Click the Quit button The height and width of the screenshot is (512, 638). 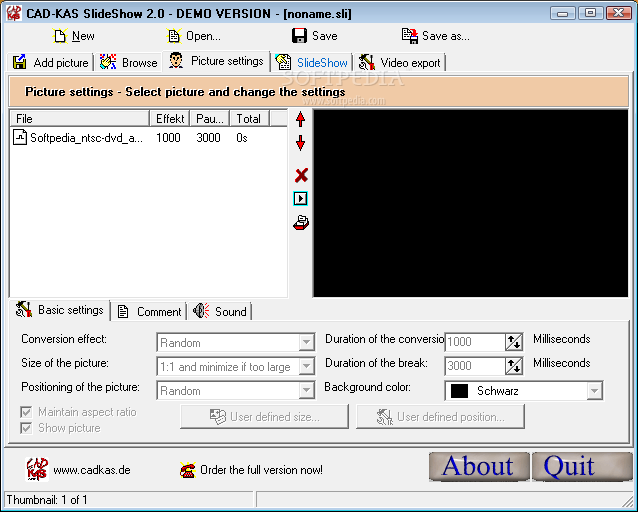[x=582, y=466]
